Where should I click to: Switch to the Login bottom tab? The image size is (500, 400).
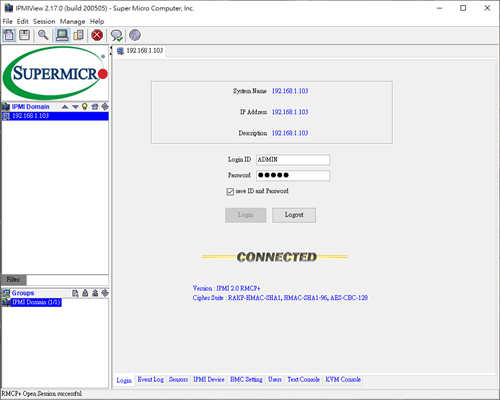[124, 380]
